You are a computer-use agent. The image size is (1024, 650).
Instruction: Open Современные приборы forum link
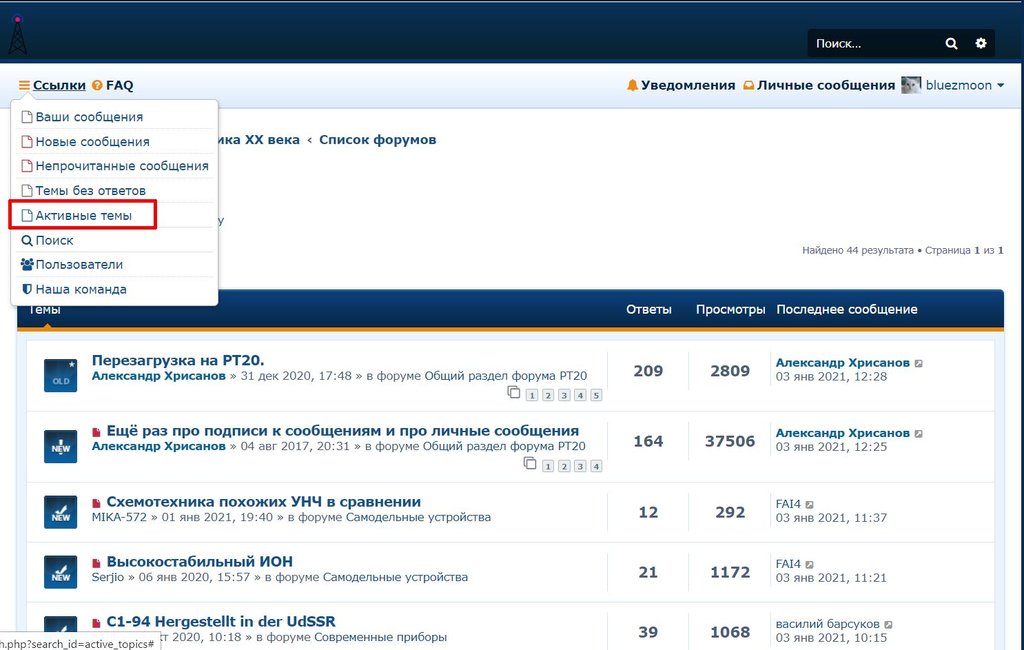381,637
